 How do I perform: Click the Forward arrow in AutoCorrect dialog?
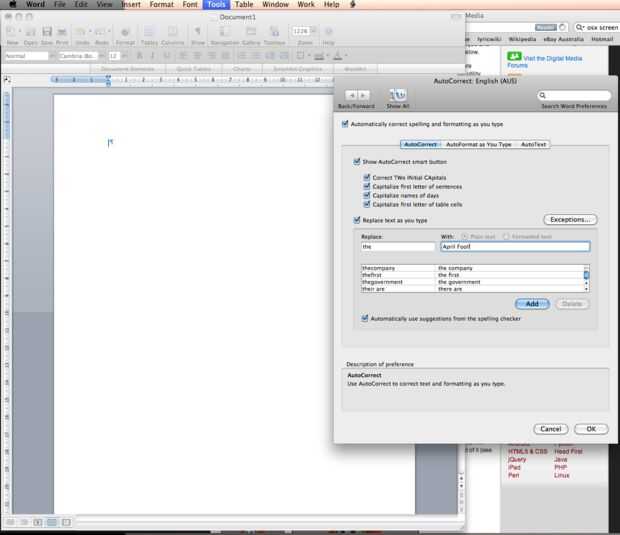coord(363,95)
